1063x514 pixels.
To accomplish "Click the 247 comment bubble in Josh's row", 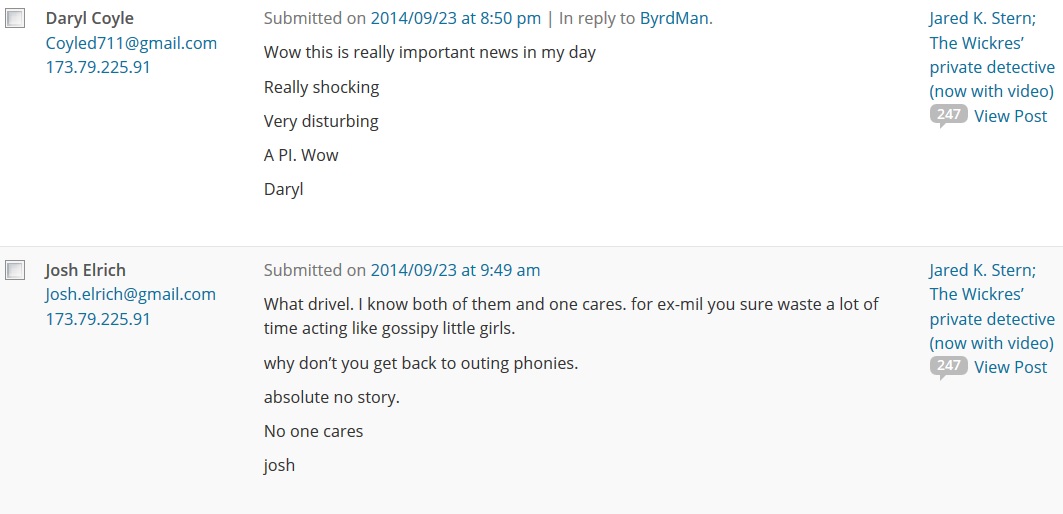I will click(948, 366).
